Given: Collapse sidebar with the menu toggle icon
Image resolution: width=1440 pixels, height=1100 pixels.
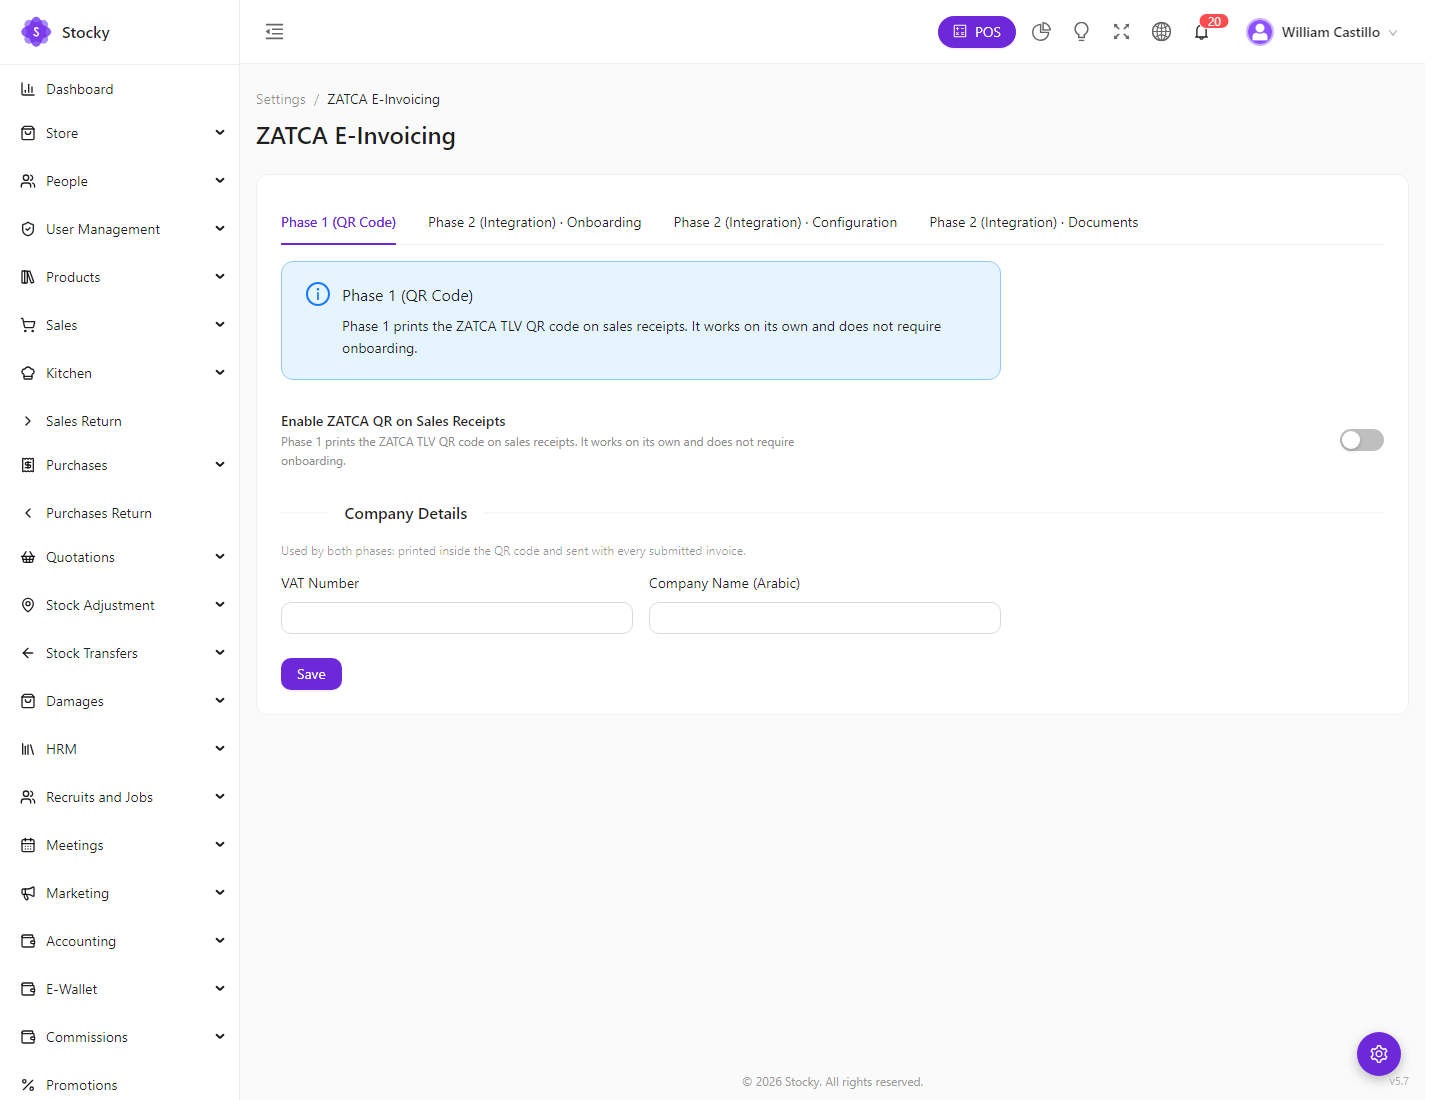Looking at the screenshot, I should tap(274, 32).
